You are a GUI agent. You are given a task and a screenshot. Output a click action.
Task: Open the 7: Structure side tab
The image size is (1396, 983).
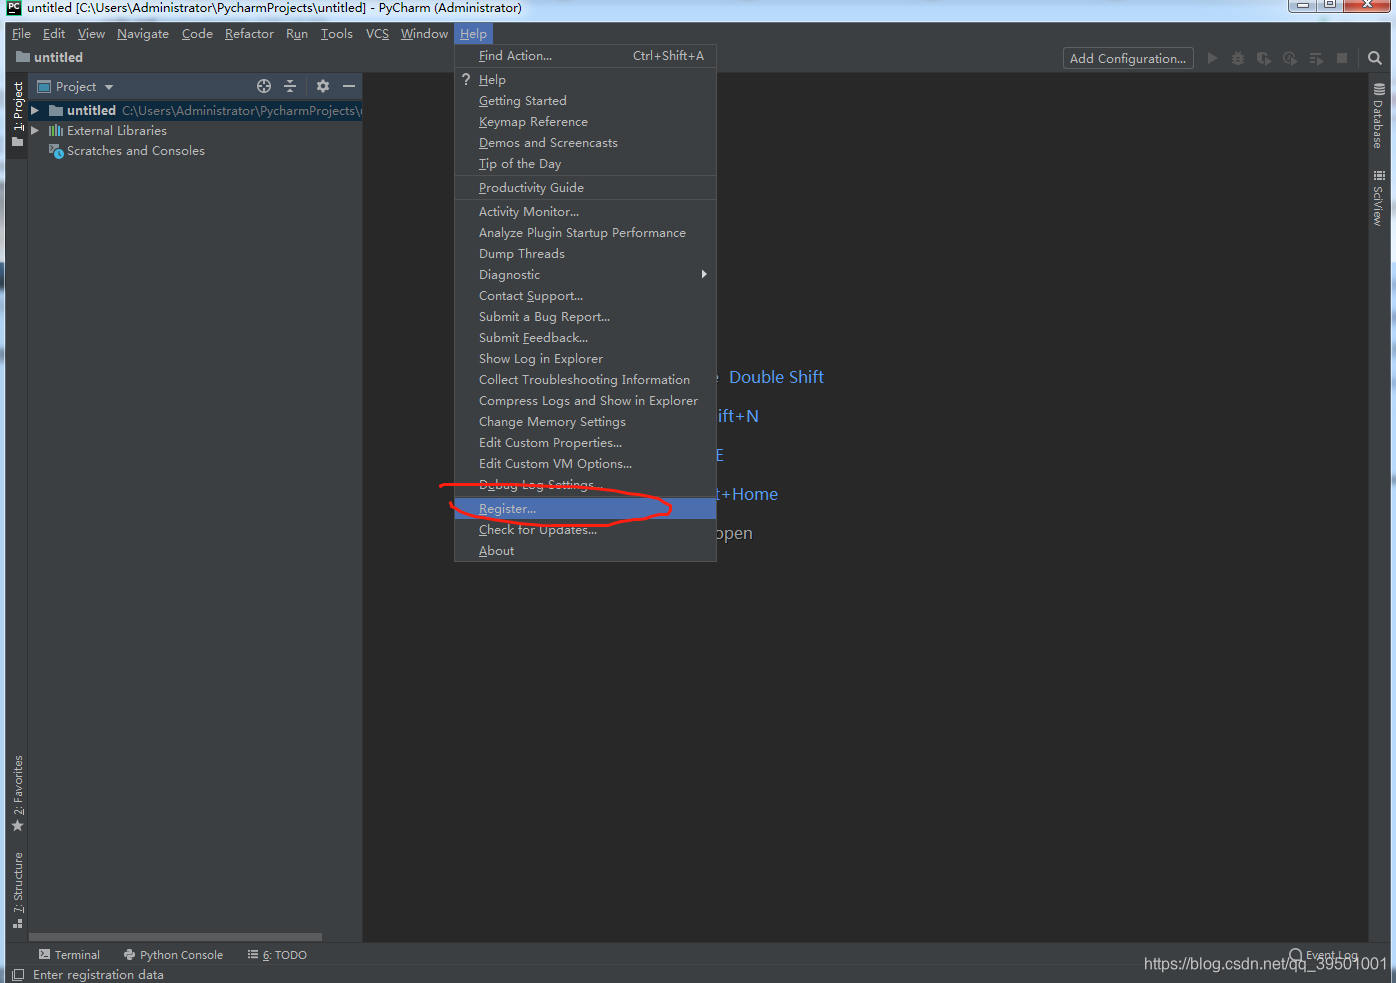(x=17, y=890)
